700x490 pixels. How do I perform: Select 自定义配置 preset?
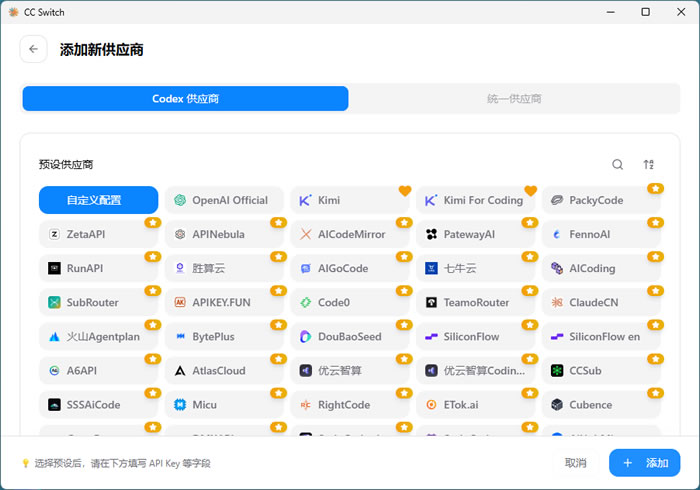(x=99, y=200)
